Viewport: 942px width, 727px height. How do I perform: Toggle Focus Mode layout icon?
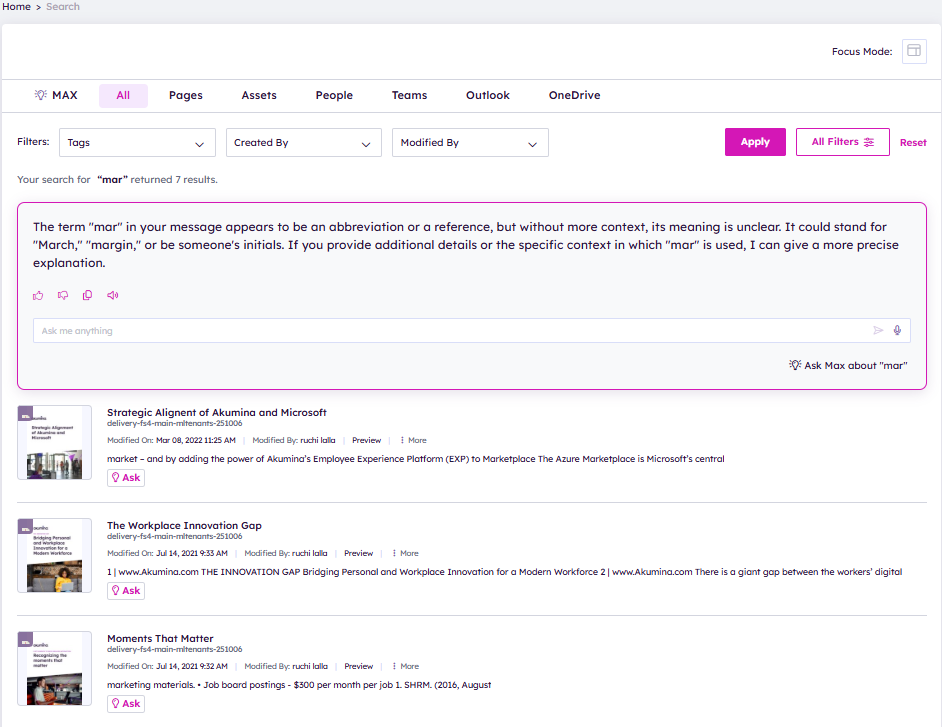(914, 52)
